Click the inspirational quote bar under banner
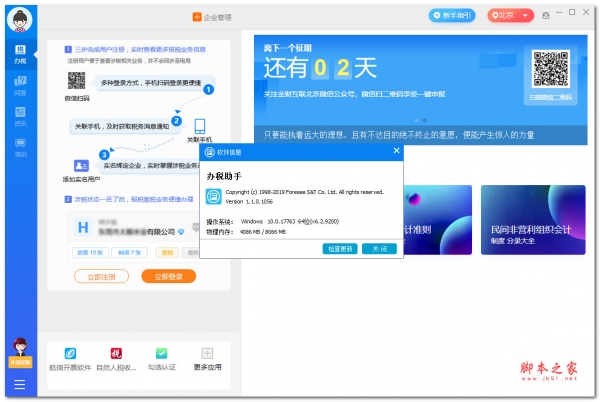This screenshot has width=600, height=402. tap(421, 135)
